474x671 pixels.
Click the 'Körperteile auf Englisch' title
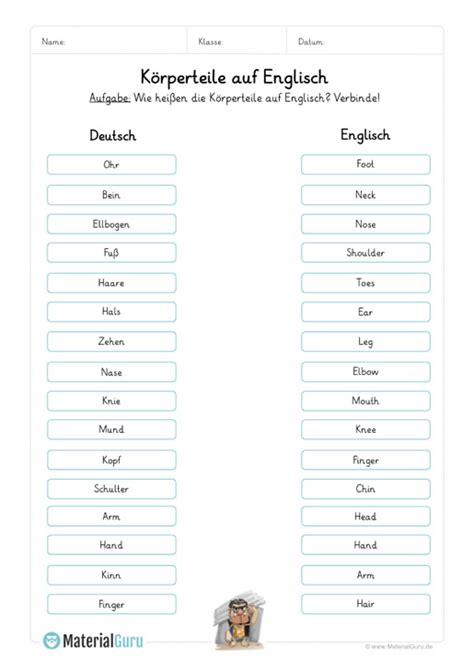tap(234, 77)
